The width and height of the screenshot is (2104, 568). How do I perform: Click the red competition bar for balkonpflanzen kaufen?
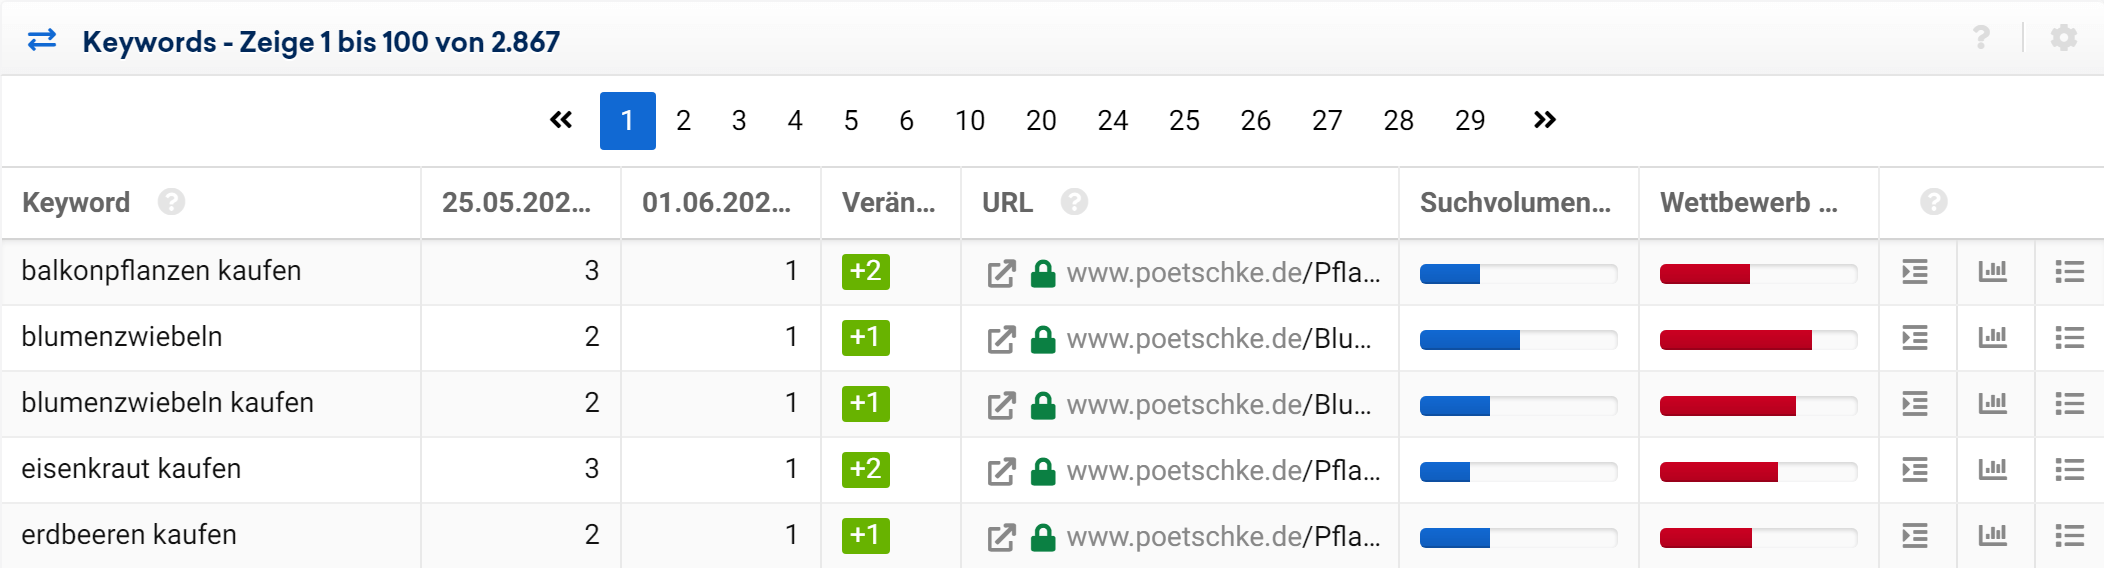[x=1705, y=274]
